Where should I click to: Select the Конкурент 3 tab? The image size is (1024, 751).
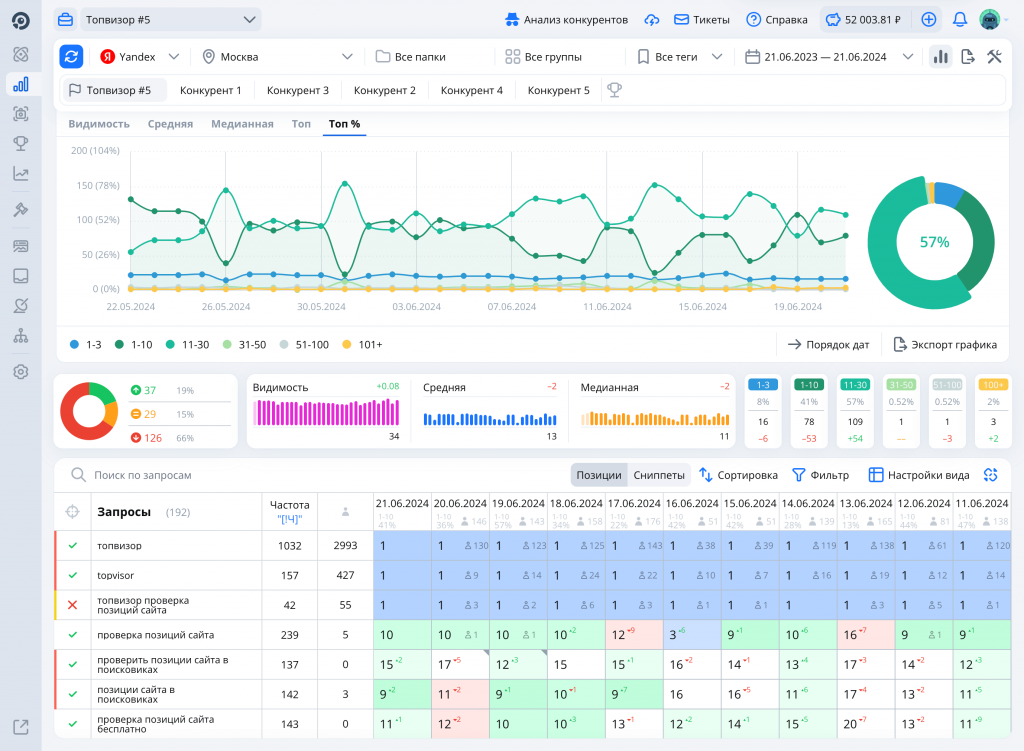pos(298,90)
